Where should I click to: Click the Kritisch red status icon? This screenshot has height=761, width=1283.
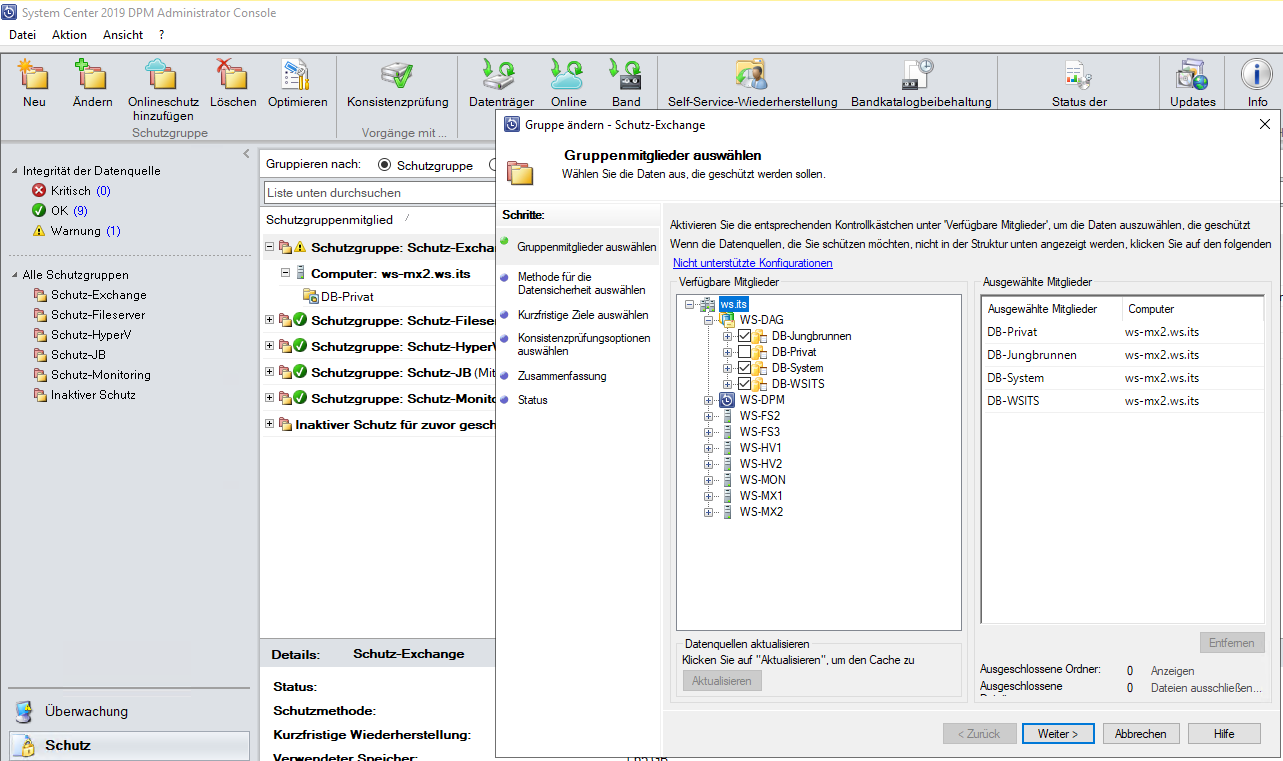[39, 191]
